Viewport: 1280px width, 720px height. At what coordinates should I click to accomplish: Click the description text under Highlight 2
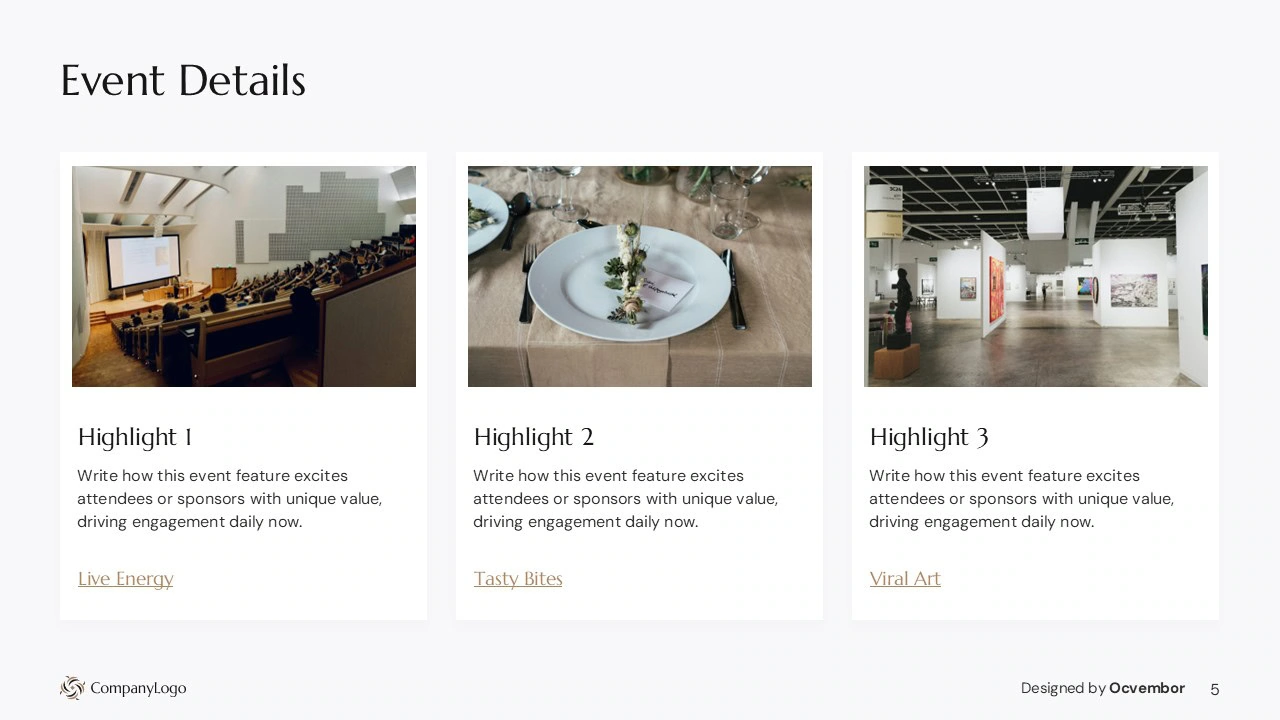626,499
